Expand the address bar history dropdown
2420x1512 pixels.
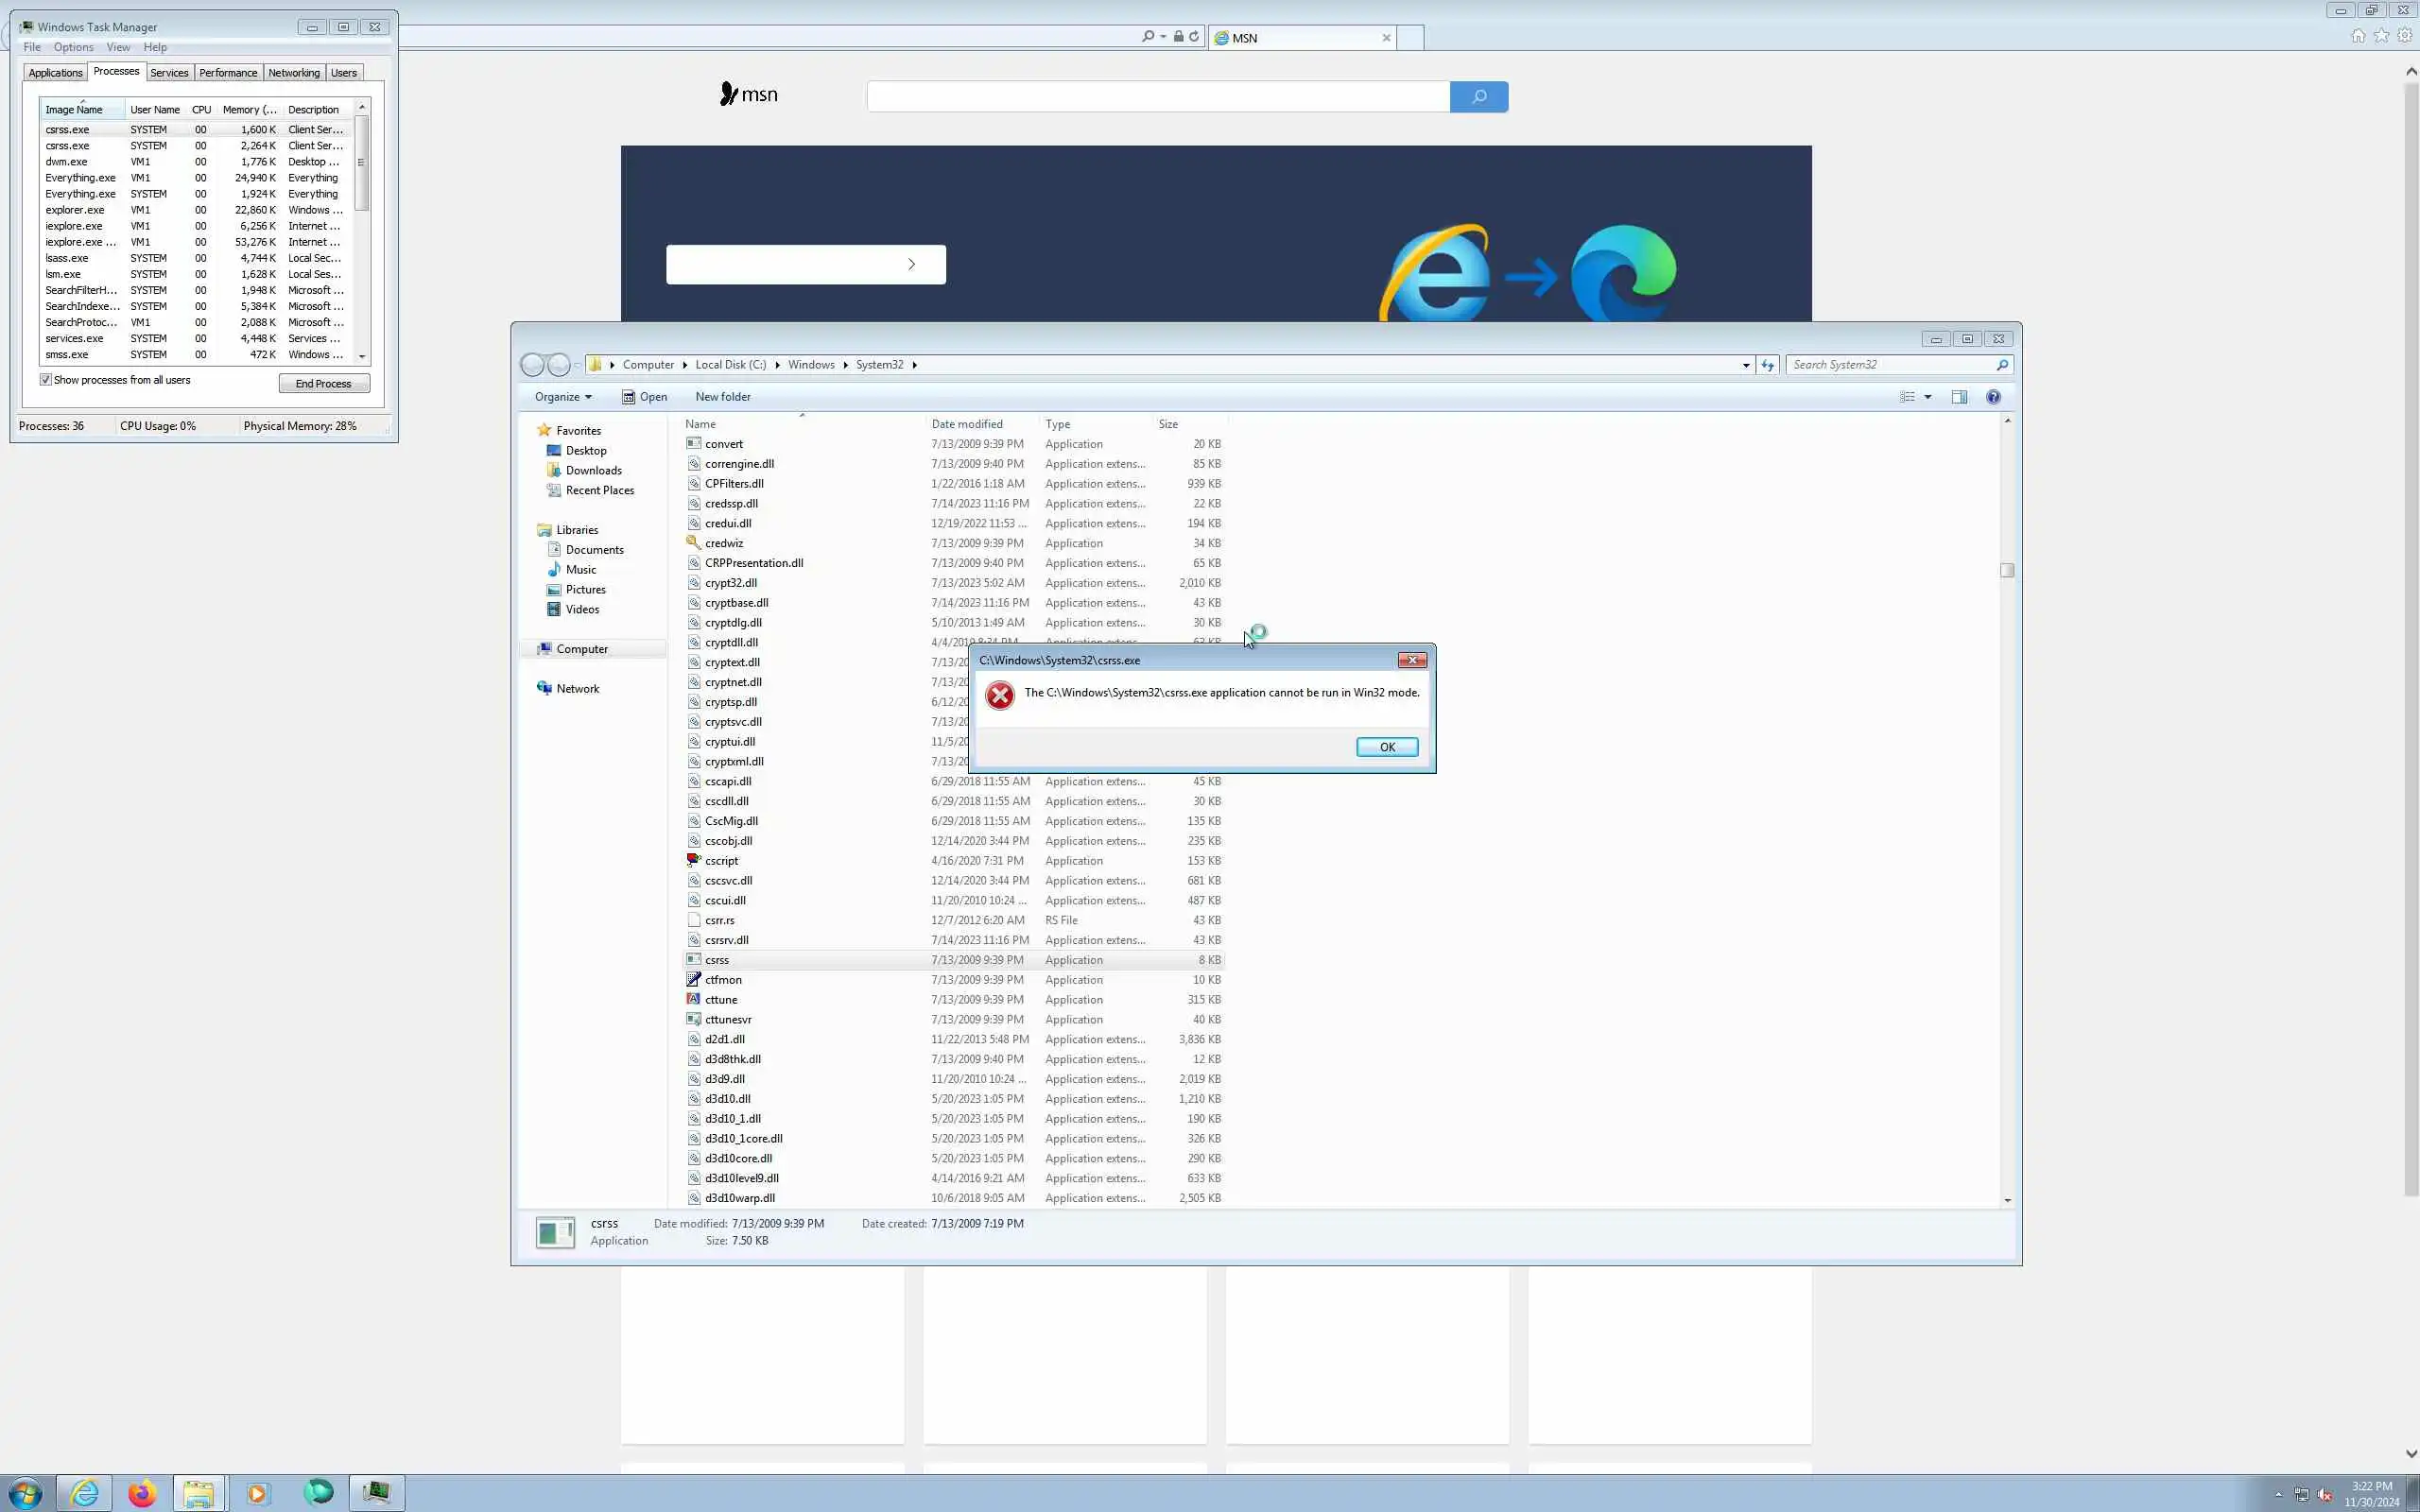[1746, 365]
